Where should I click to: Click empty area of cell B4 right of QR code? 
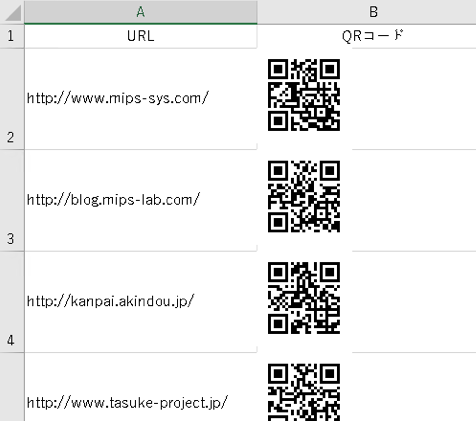(413, 302)
